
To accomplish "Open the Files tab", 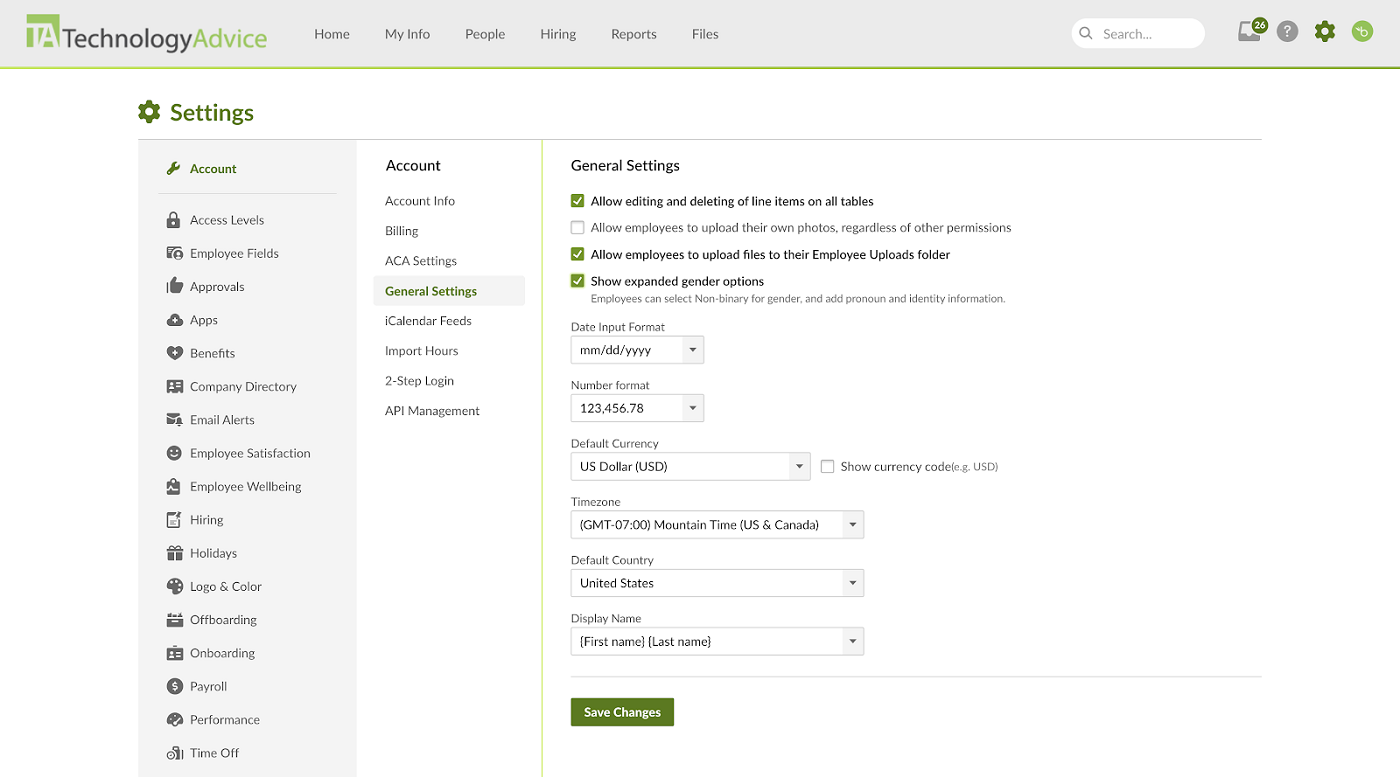I will 705,34.
